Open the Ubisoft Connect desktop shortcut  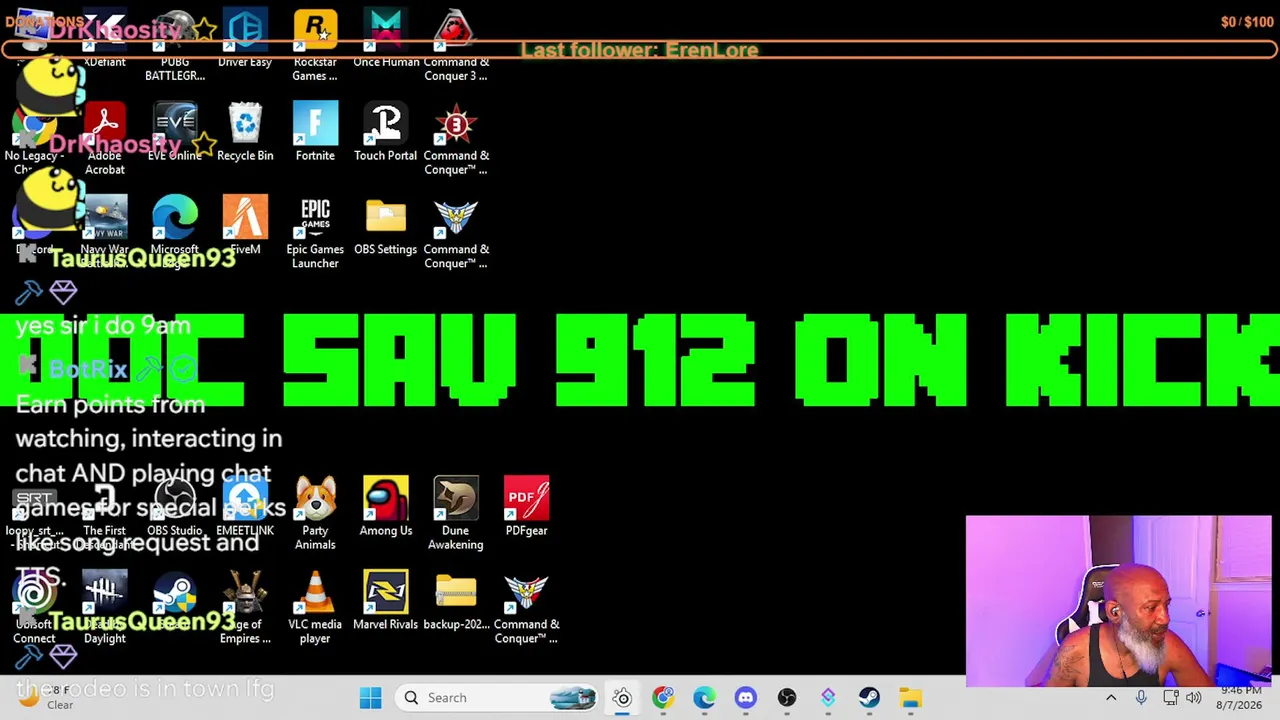[x=34, y=608]
